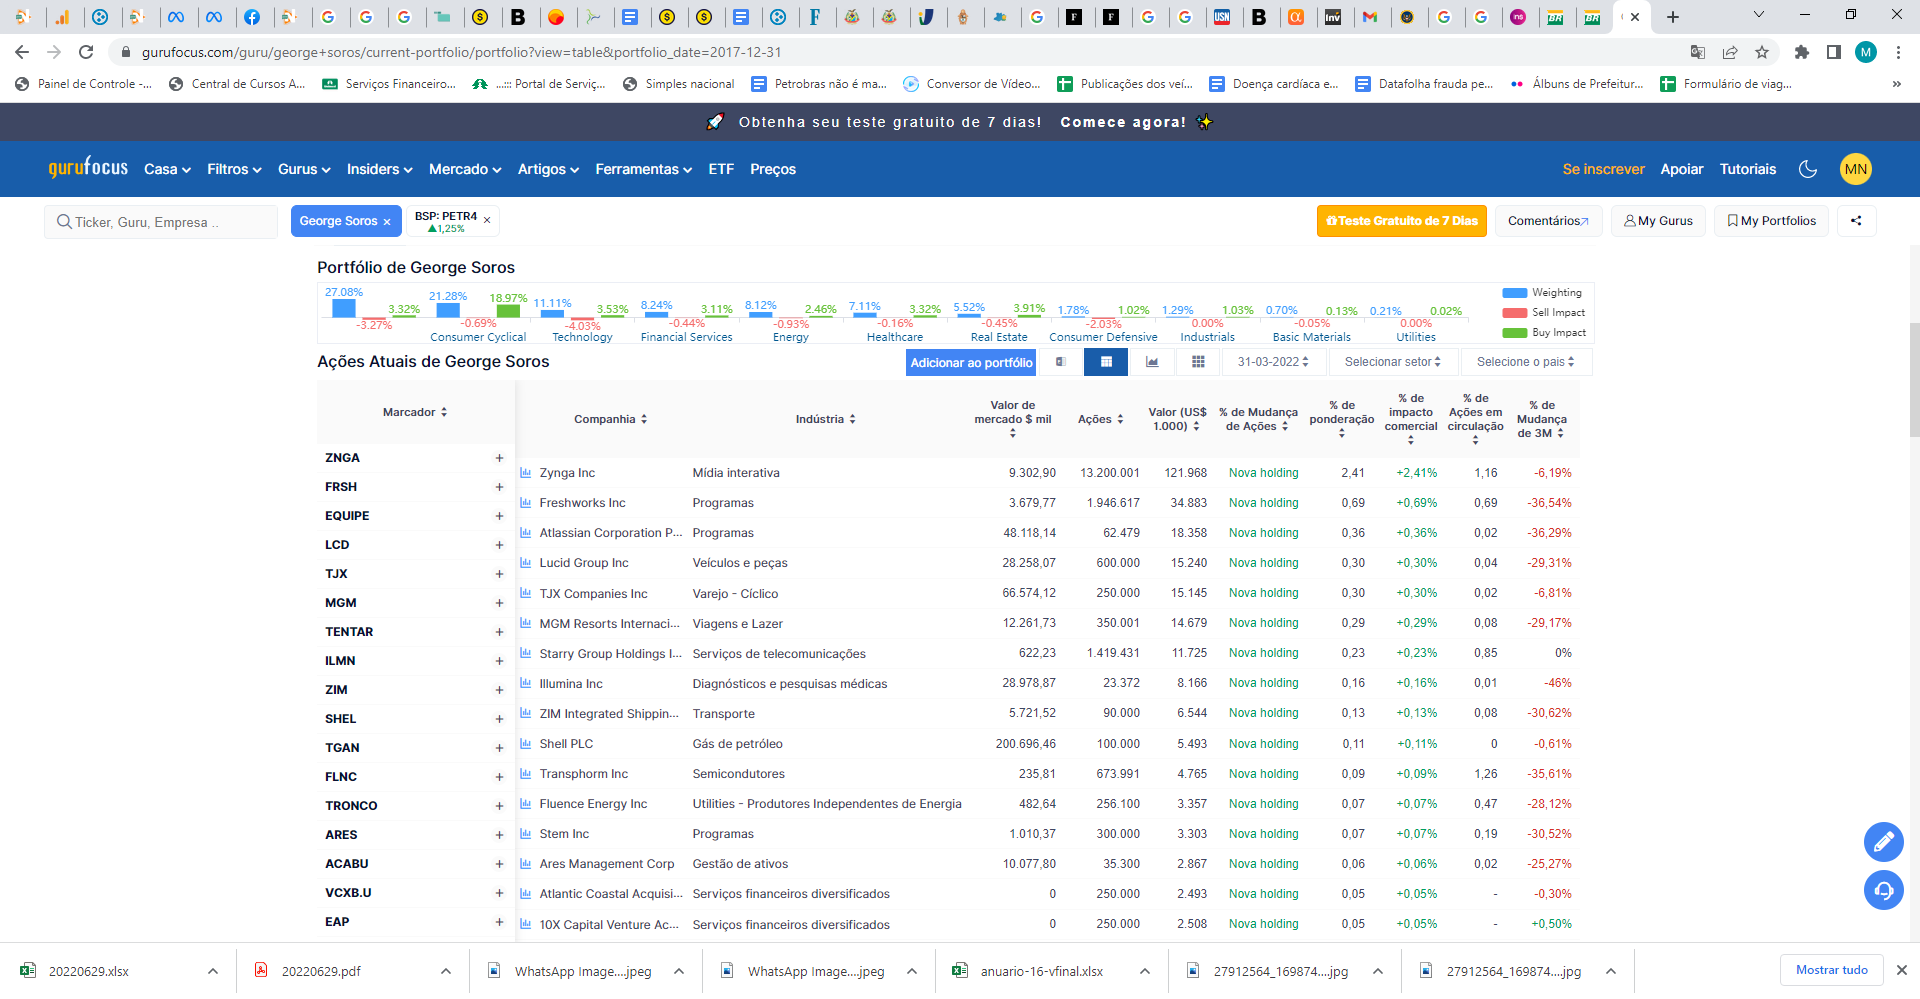Expand the LCD marker row plus
Screen dimensions: 1920x999
pos(499,545)
